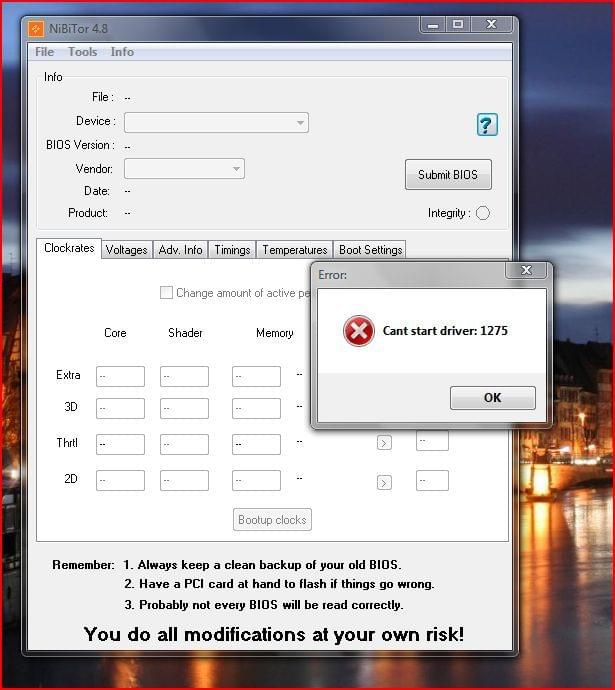Click the NiBiTor orange title bar icon
Viewport: 615px width, 690px height.
coord(36,29)
